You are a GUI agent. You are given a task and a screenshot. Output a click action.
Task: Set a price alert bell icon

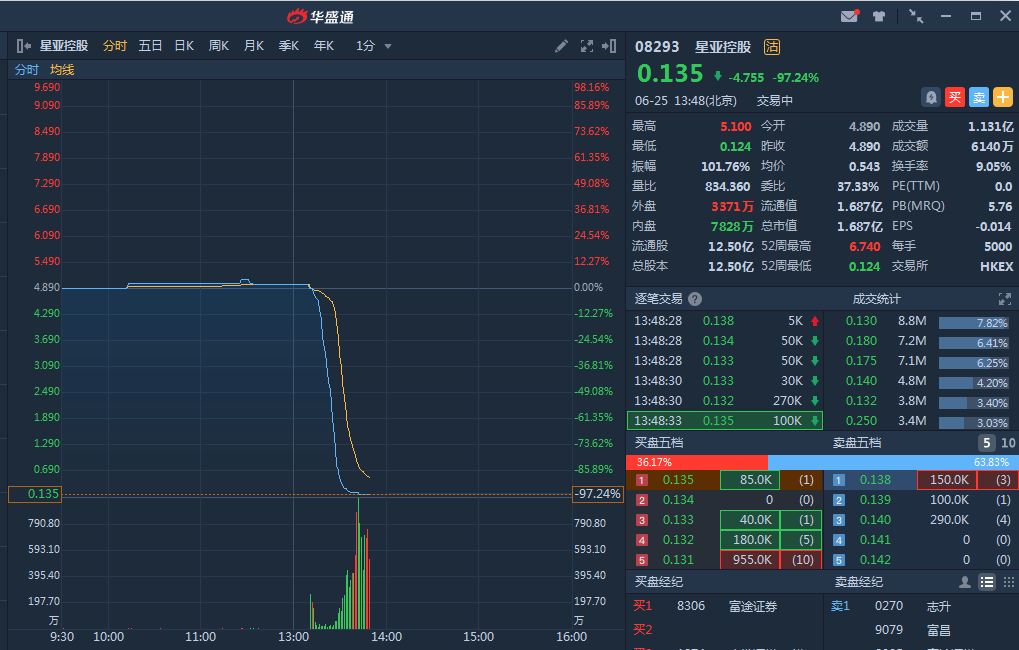pyautogui.click(x=931, y=98)
